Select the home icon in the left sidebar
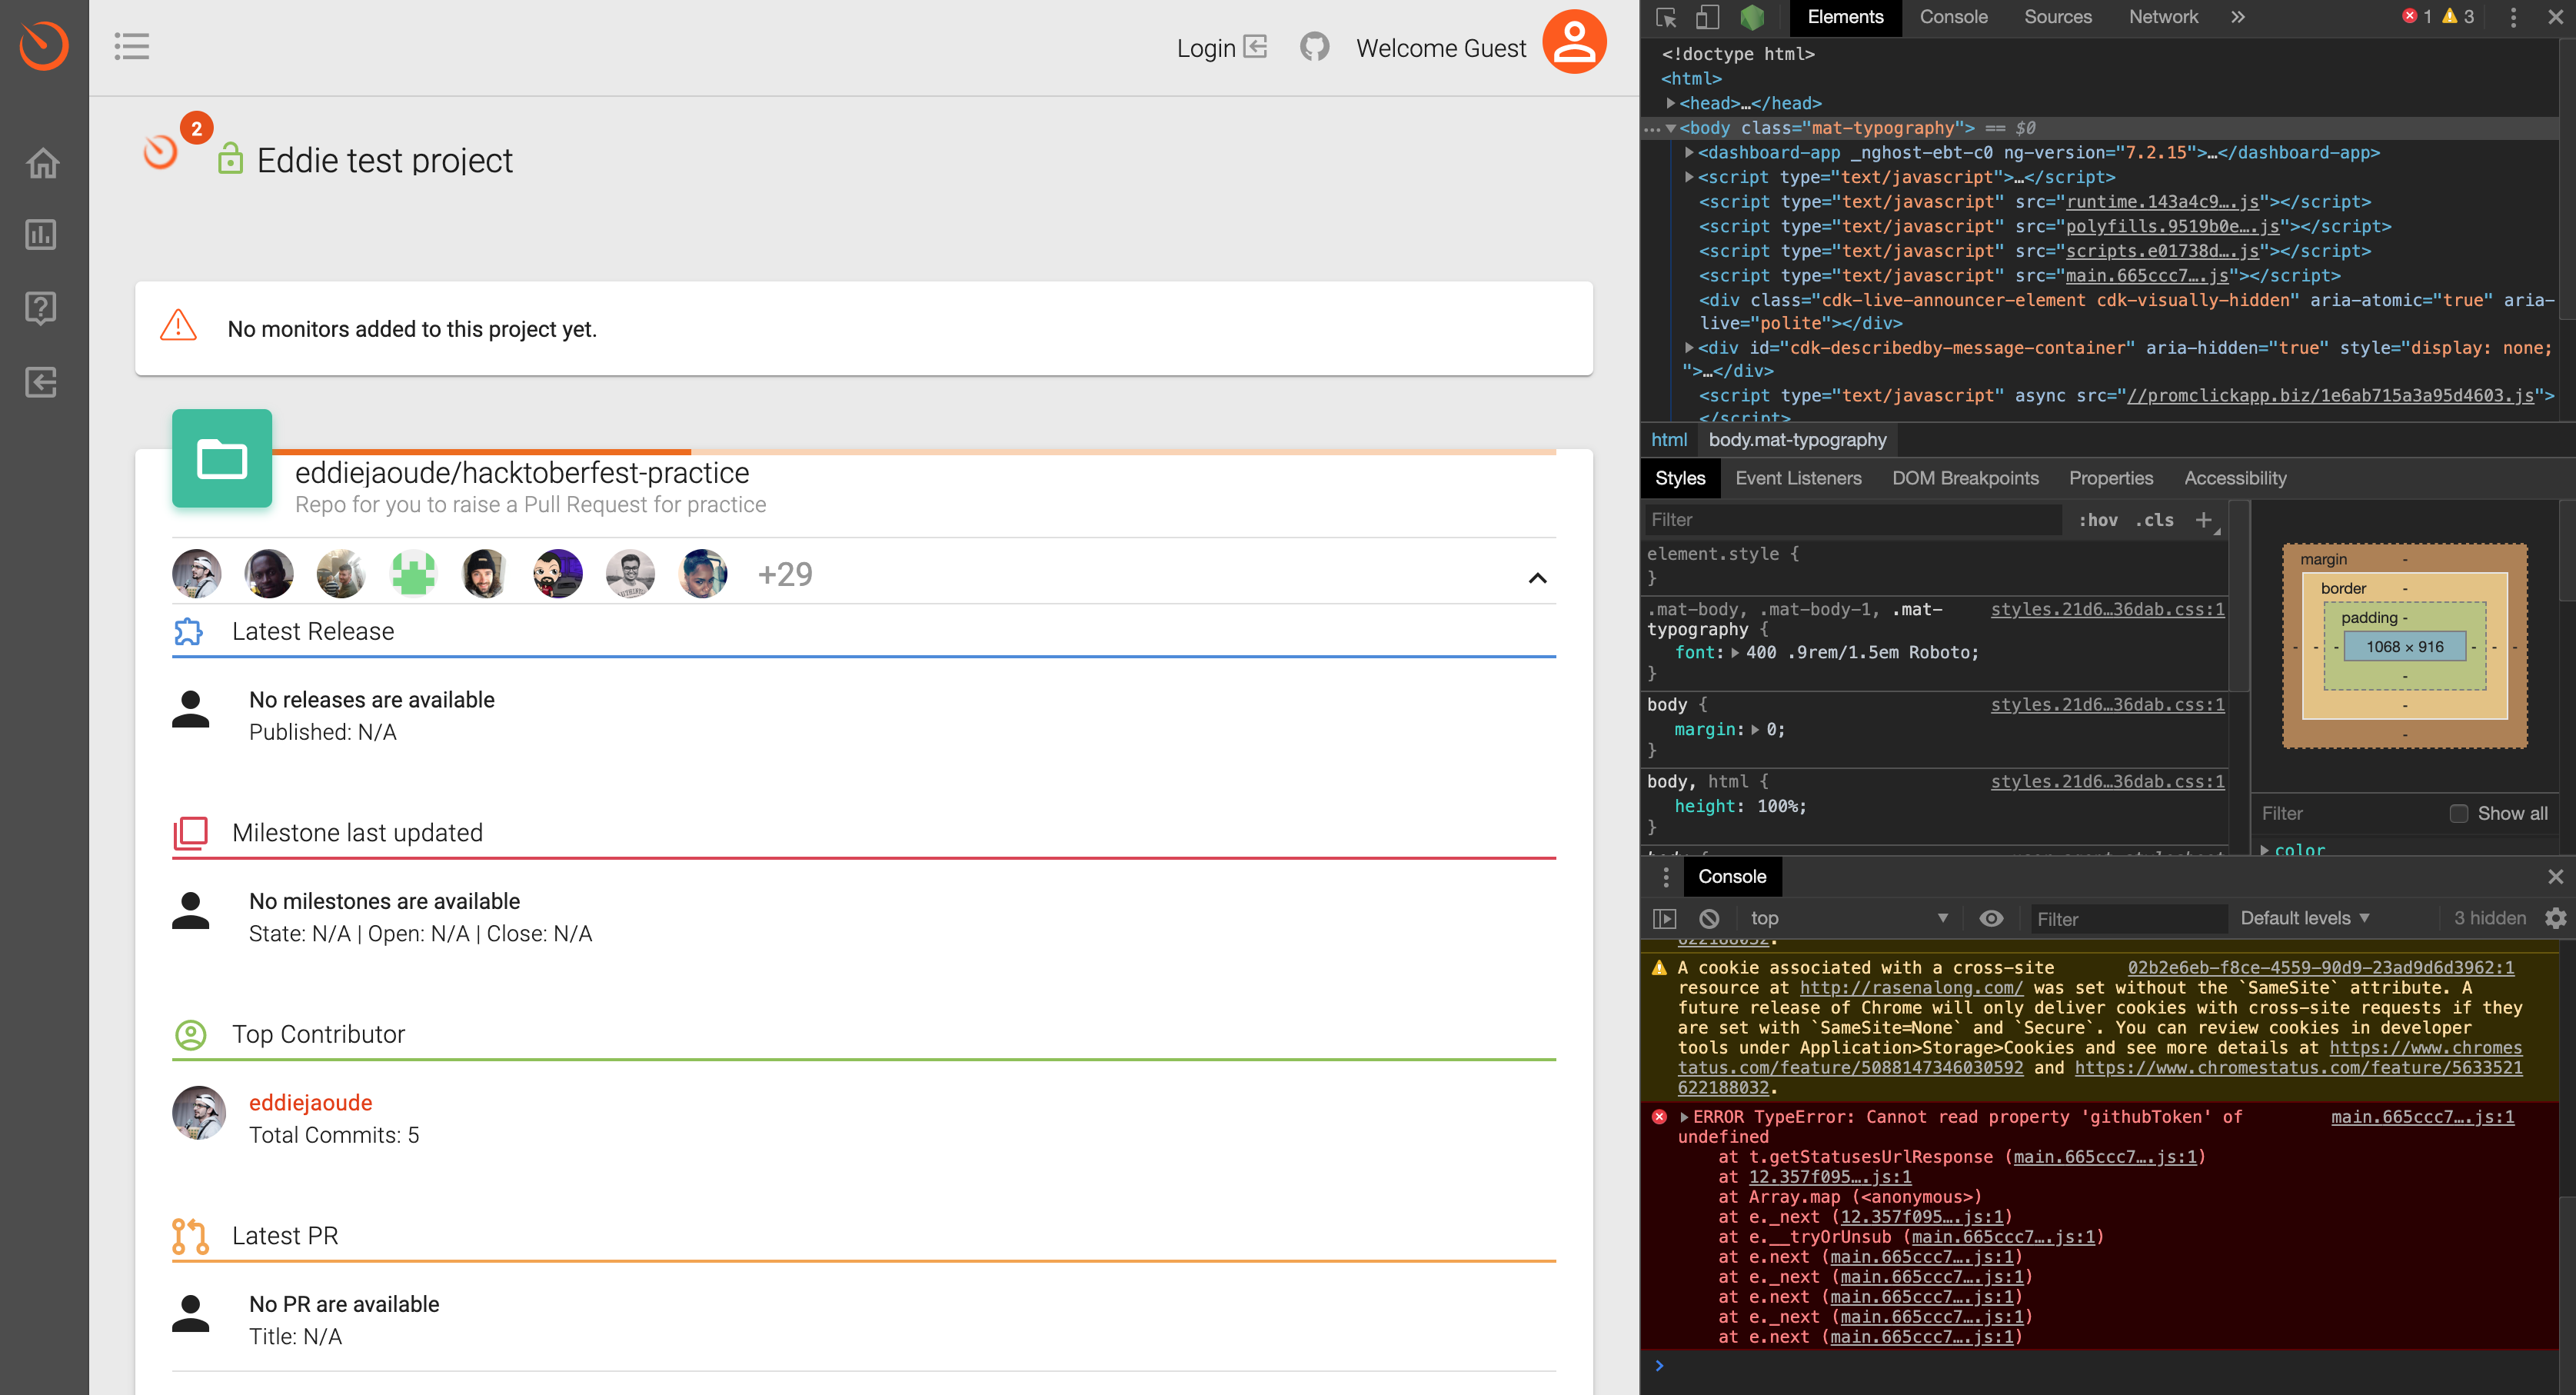Image resolution: width=2576 pixels, height=1395 pixels. point(42,163)
